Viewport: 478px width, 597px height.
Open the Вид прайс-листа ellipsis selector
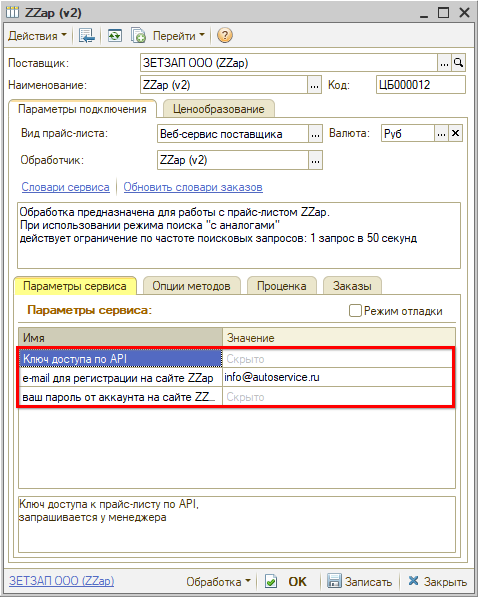315,134
